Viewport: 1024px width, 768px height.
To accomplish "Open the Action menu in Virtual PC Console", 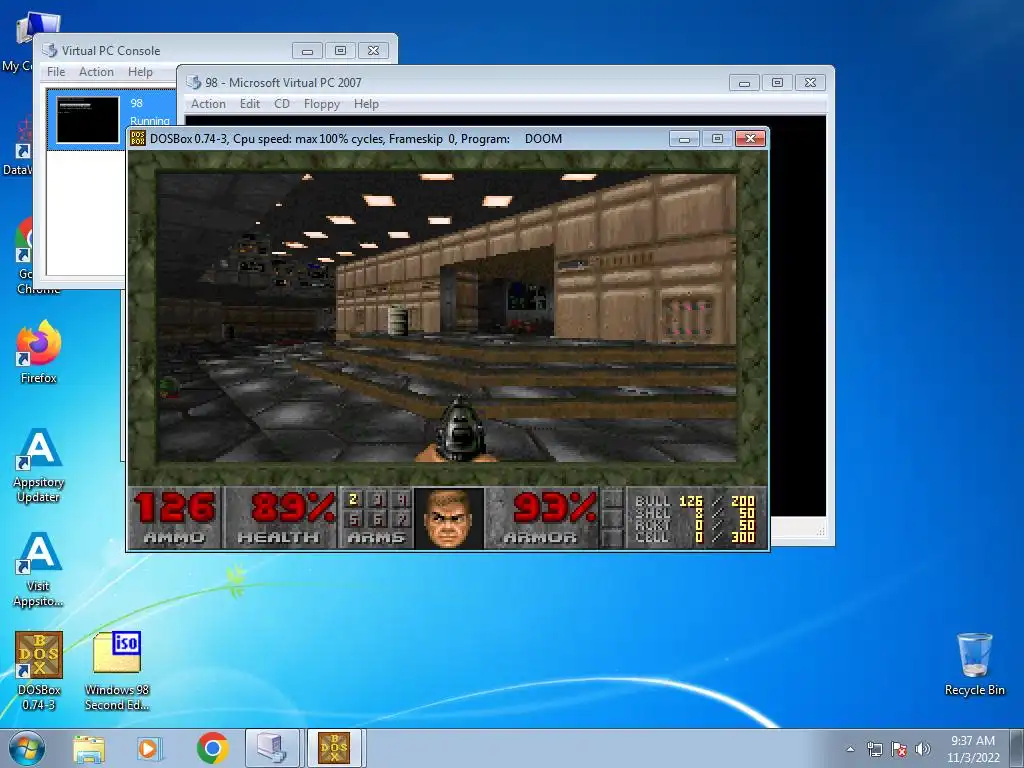I will click(96, 72).
